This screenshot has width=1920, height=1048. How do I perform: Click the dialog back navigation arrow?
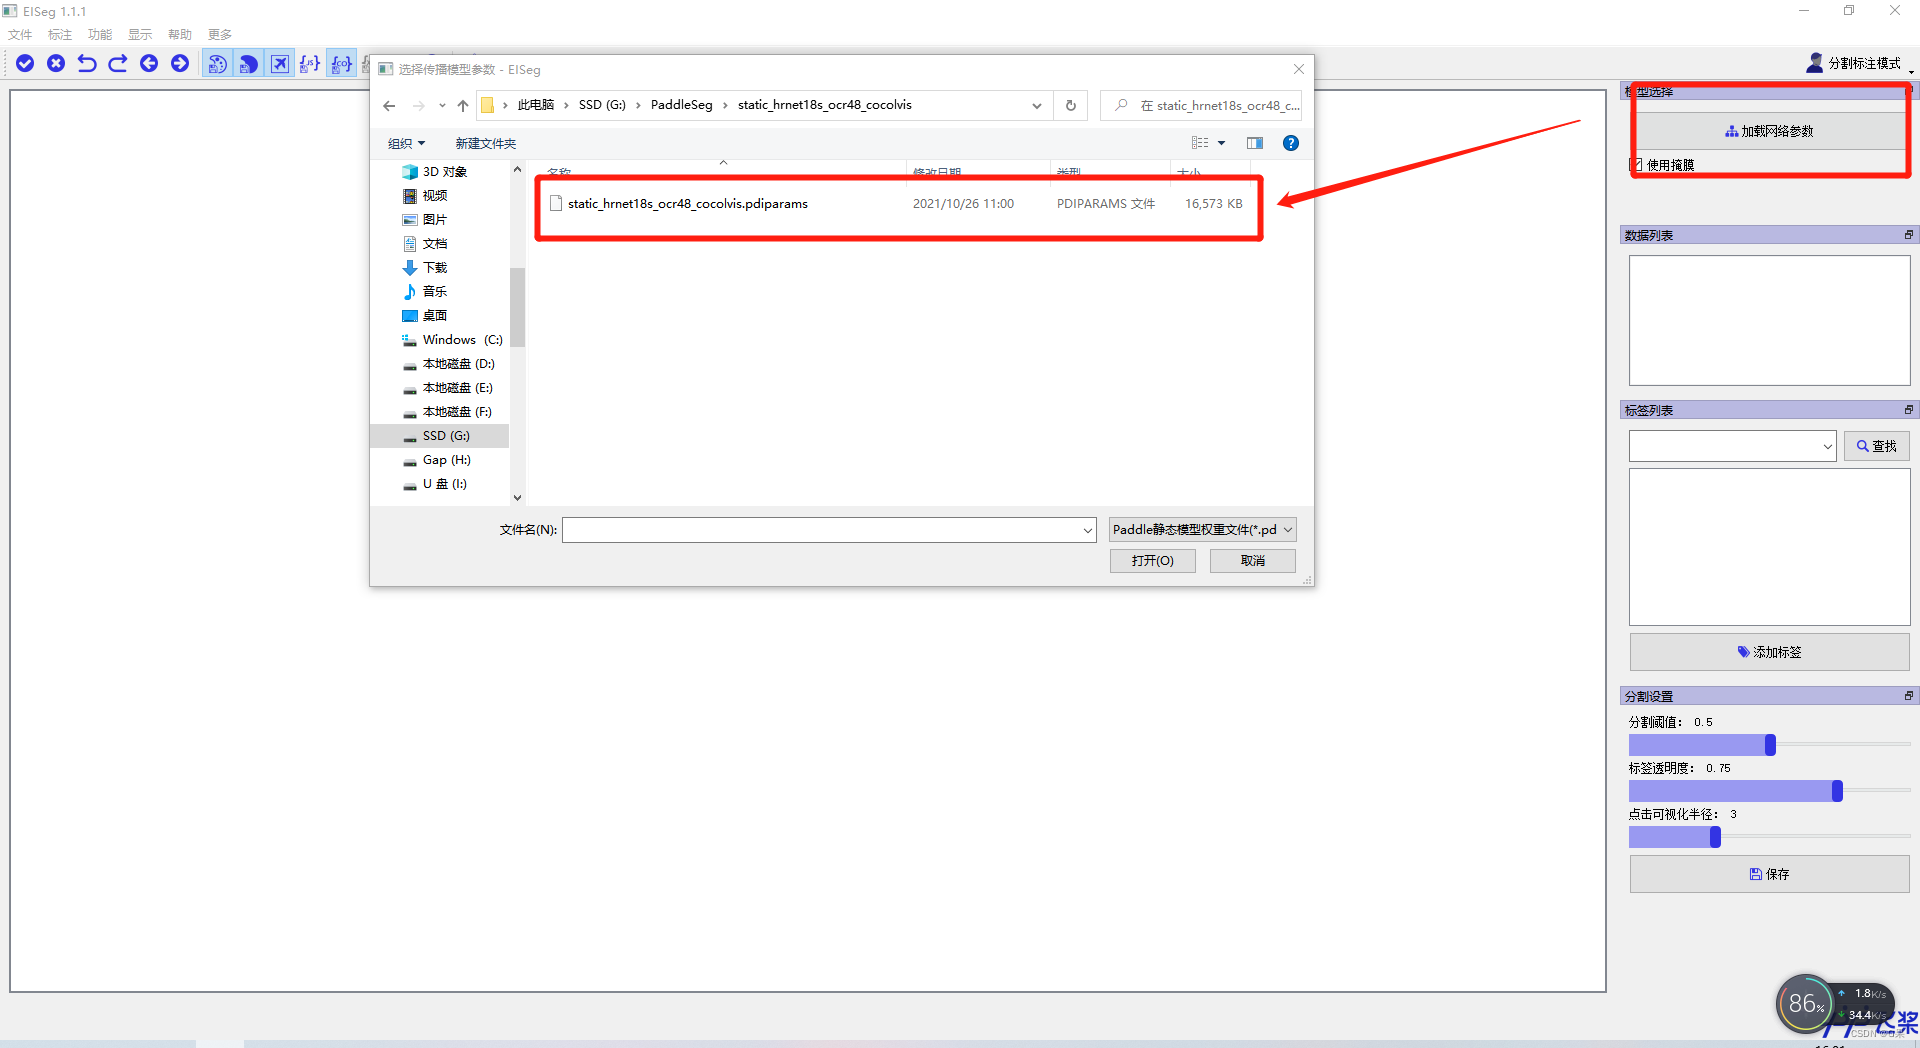[389, 105]
